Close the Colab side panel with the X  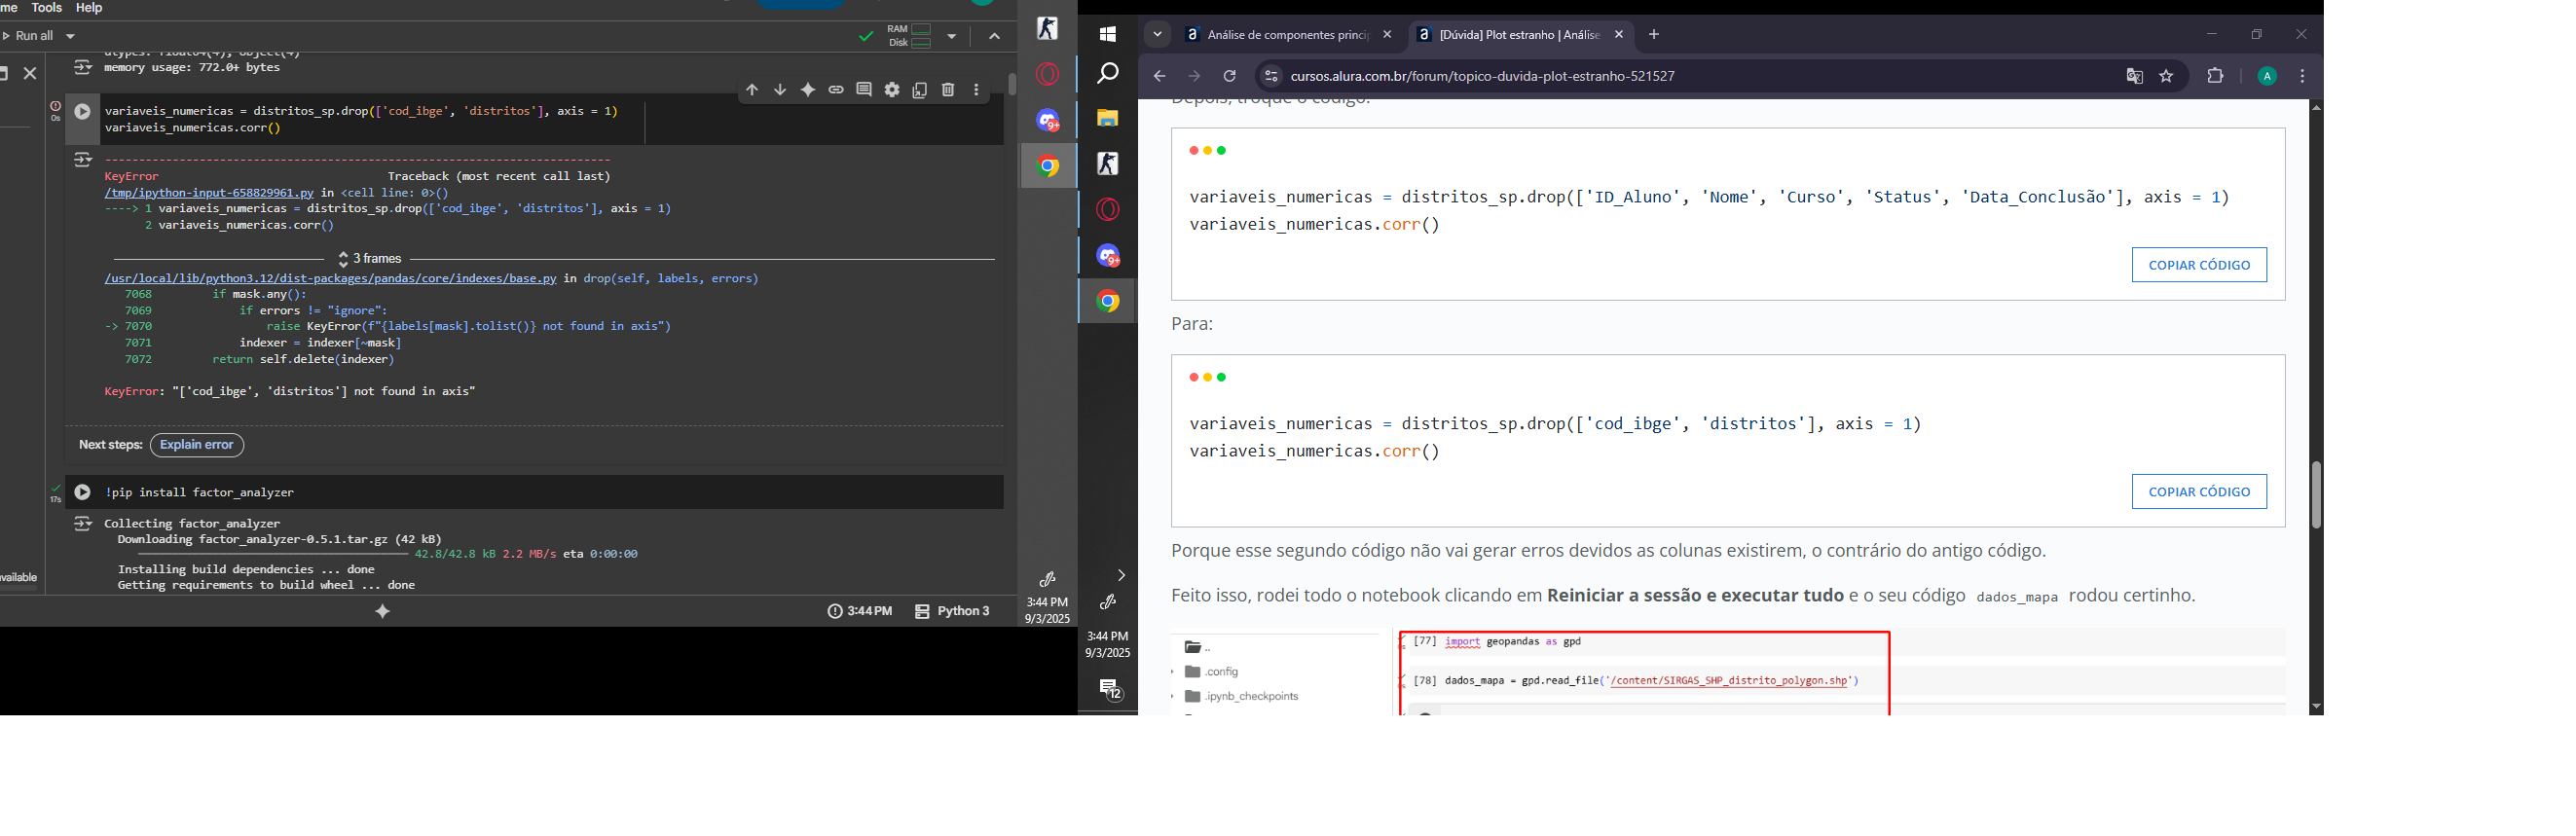[30, 73]
